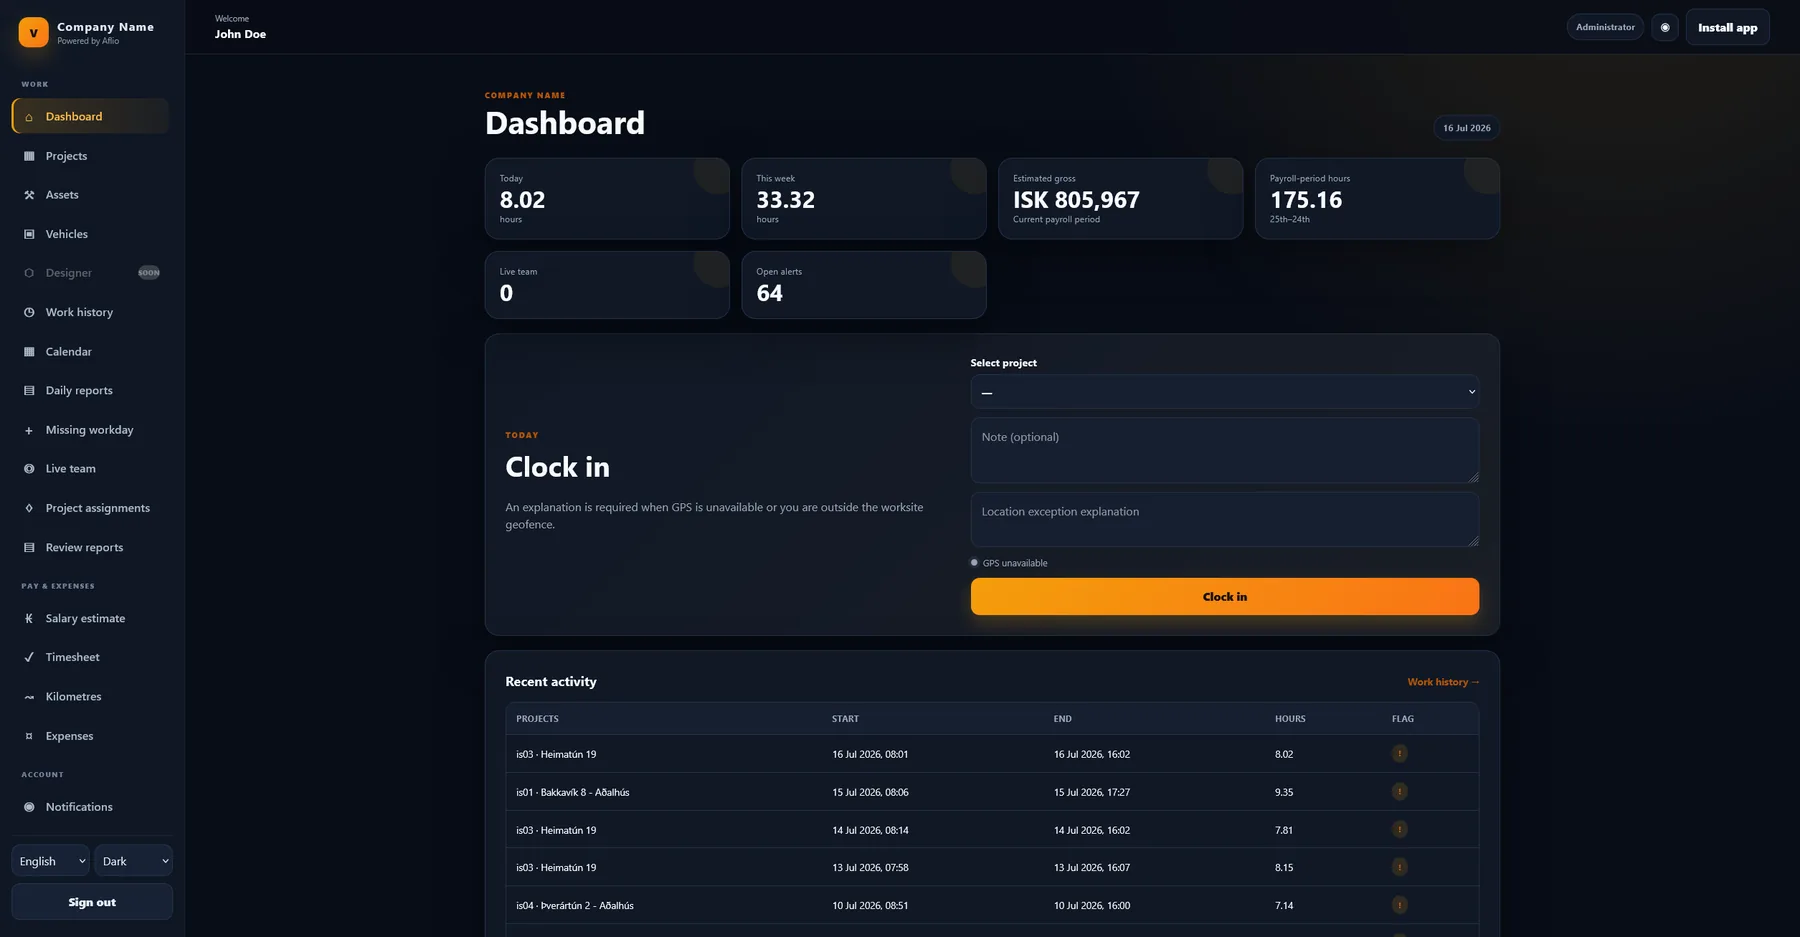Viewport: 1800px width, 937px height.
Task: Click the '15 Jul 2026, 17:27' end time
Action: coord(1092,792)
